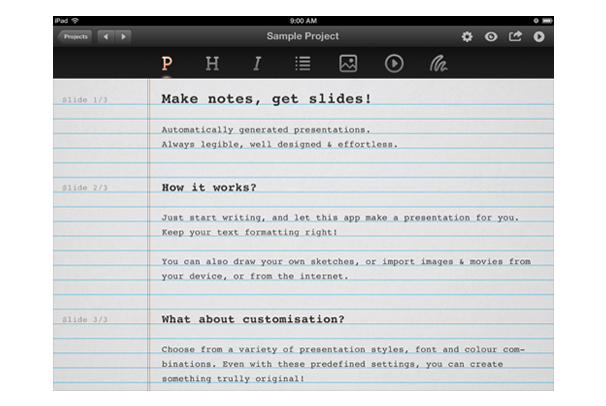Image resolution: width=606 pixels, height=406 pixels.
Task: Toggle italic text formatting
Action: pos(257,63)
